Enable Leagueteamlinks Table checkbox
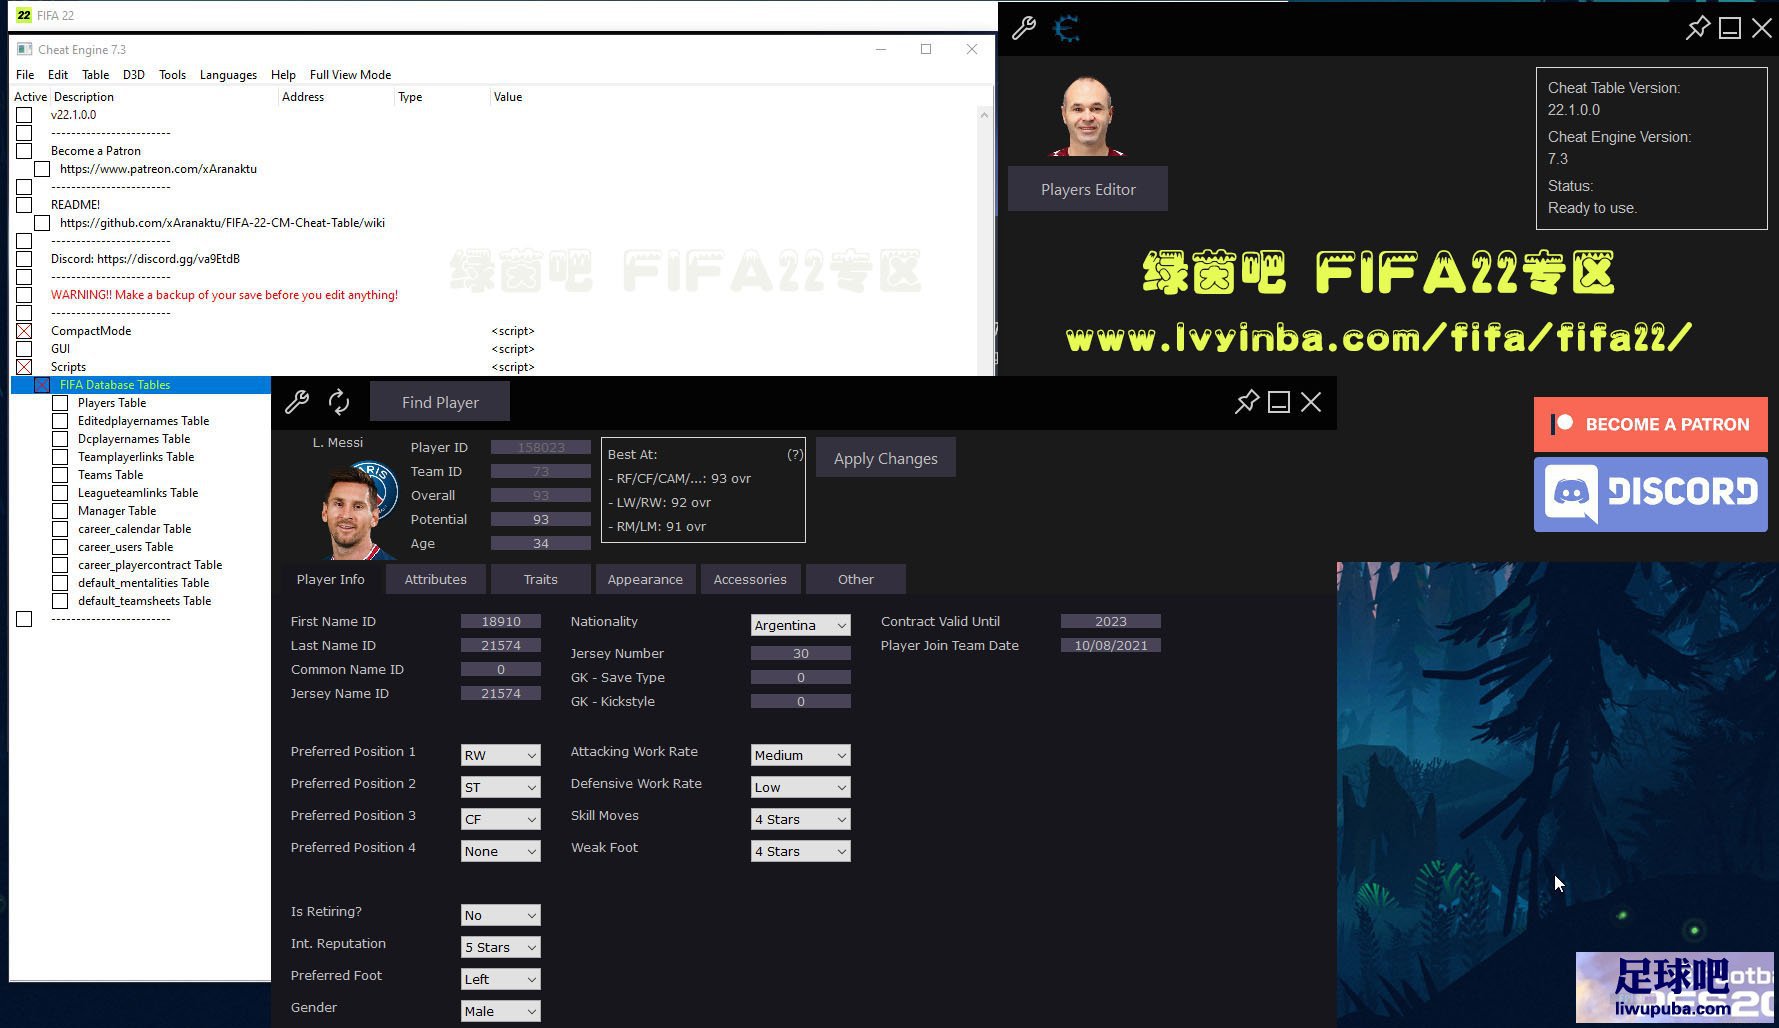The image size is (1779, 1028). [x=60, y=493]
